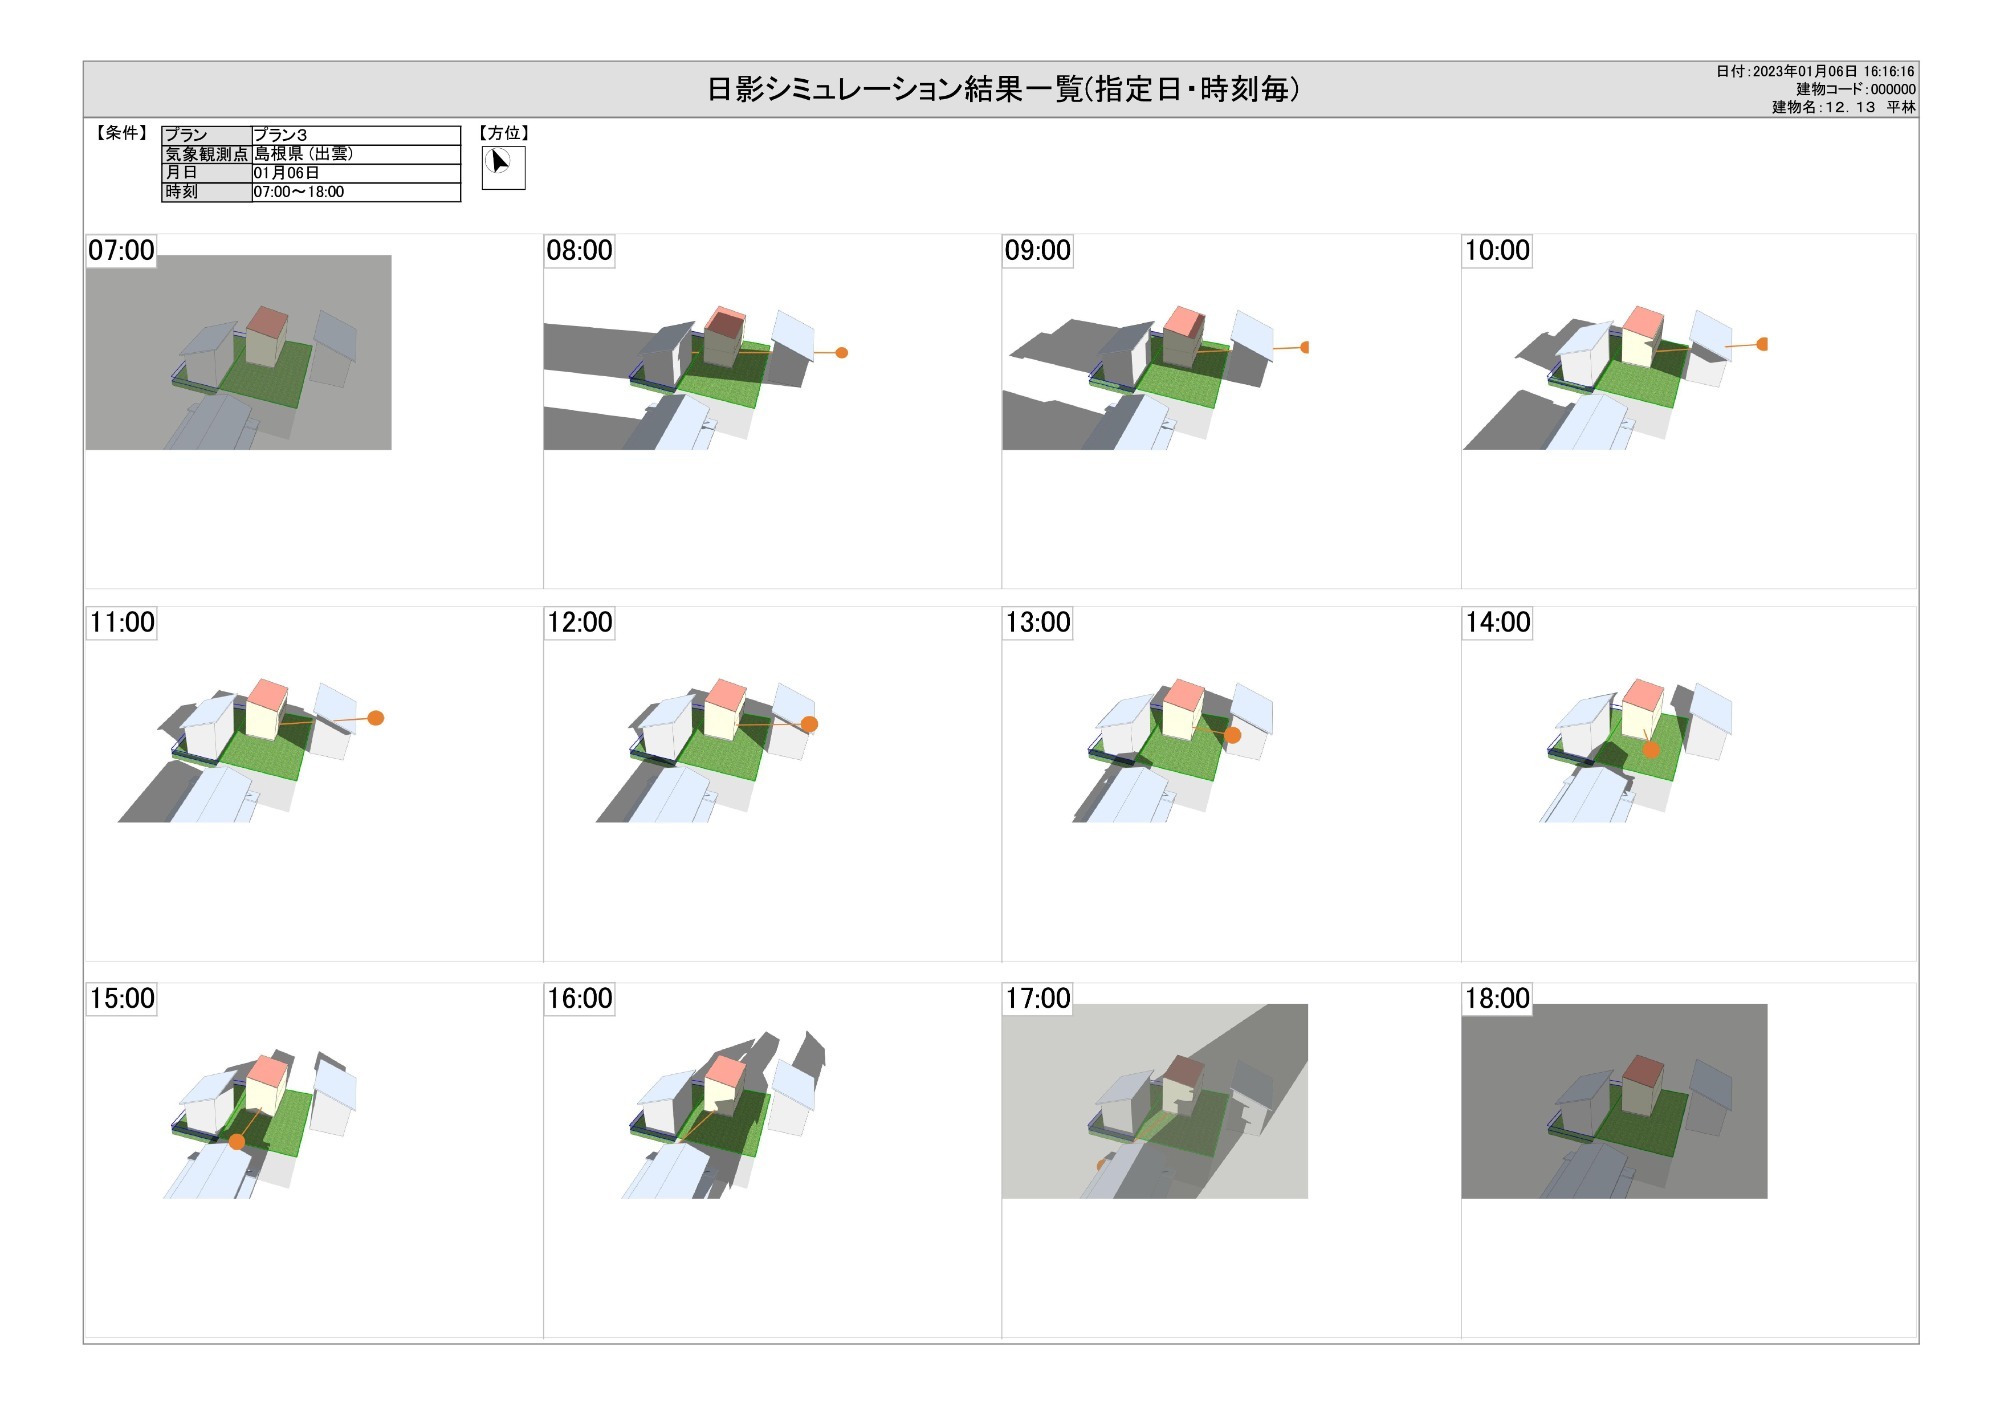Click the orange sun marker at 13:00
Viewport: 2000px width, 1413px height.
[1233, 735]
